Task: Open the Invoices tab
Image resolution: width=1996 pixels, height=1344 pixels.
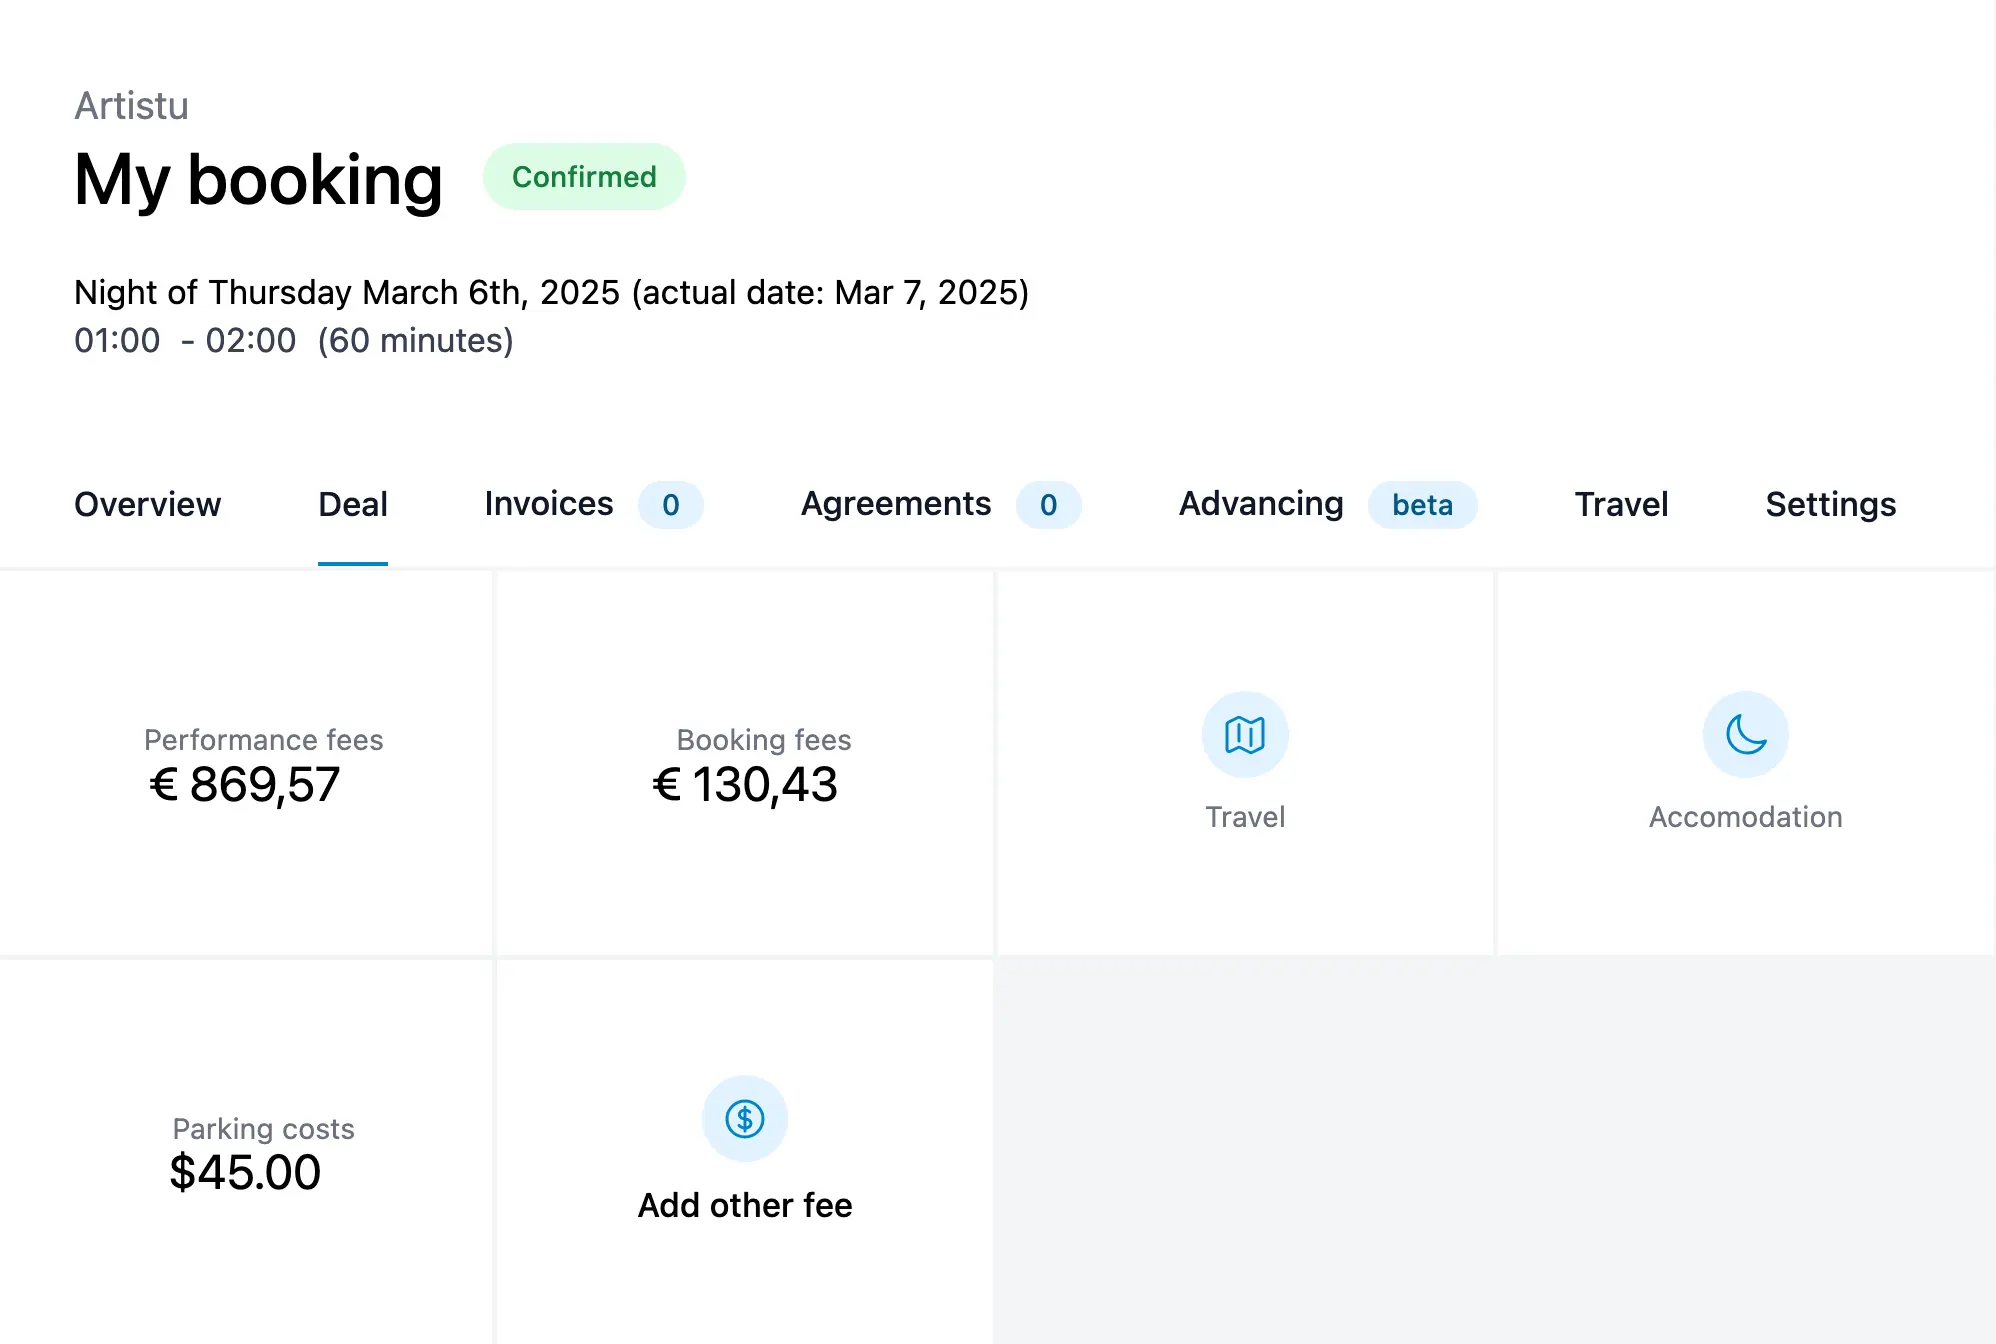Action: pos(547,504)
